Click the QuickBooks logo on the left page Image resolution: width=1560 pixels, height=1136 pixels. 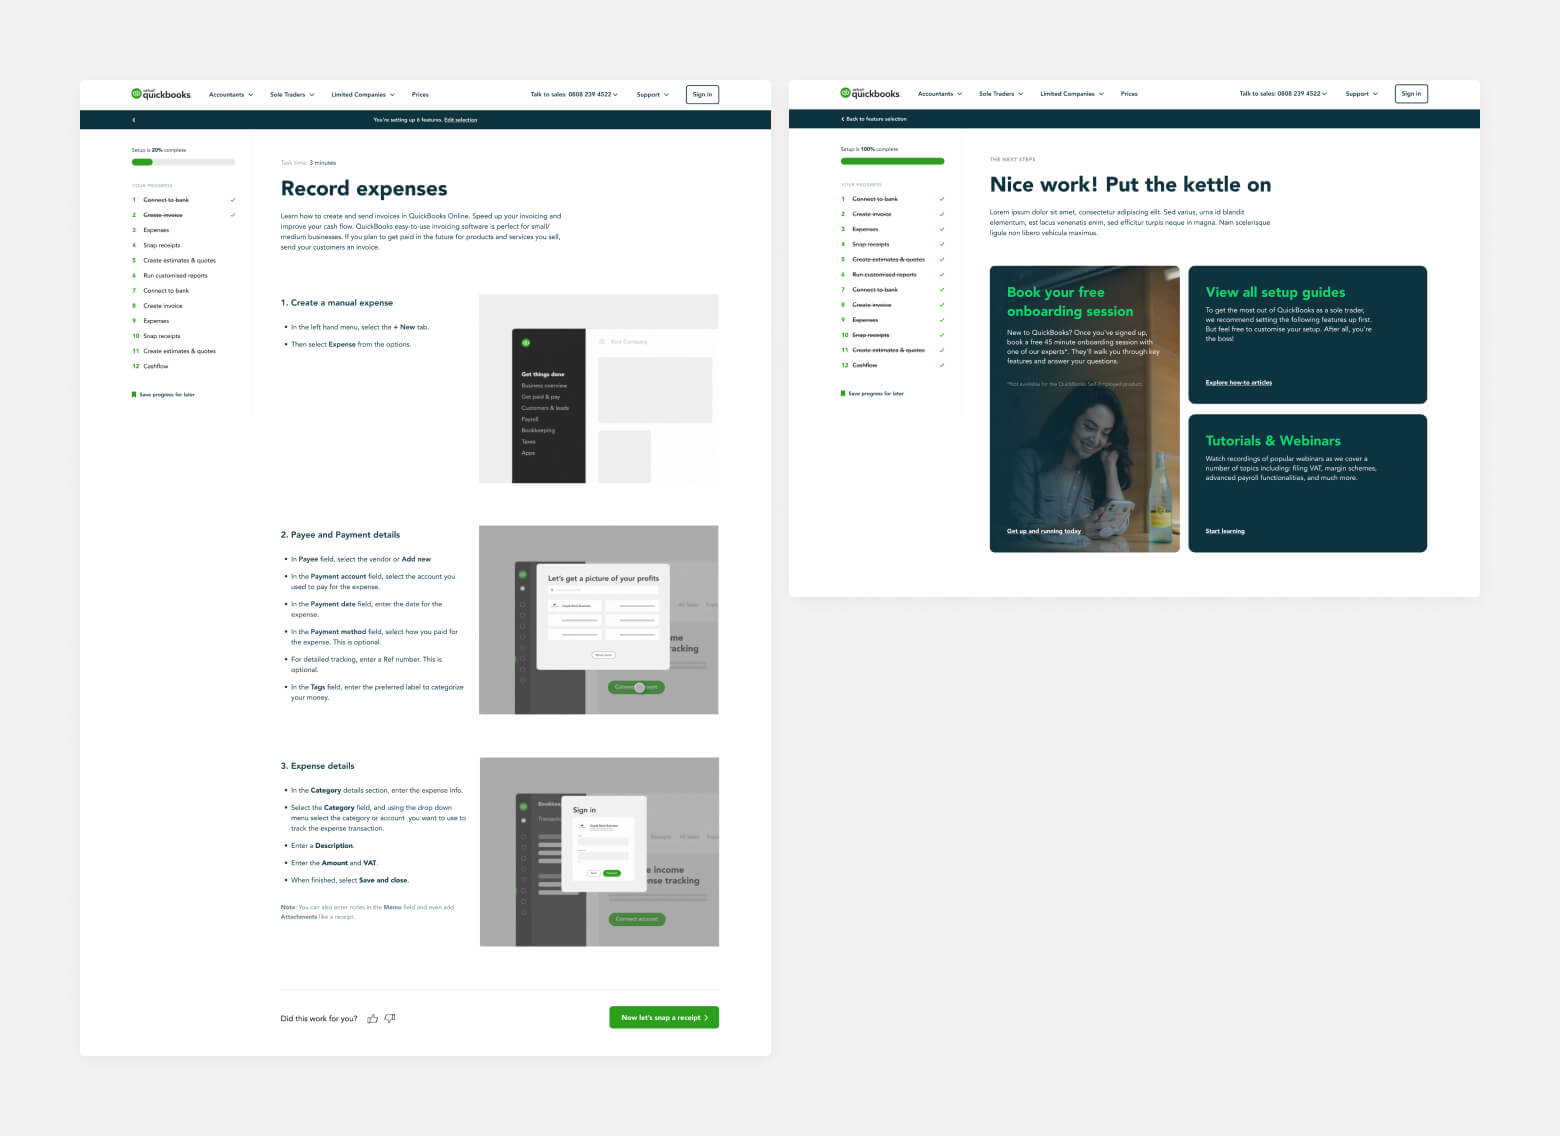click(x=160, y=92)
